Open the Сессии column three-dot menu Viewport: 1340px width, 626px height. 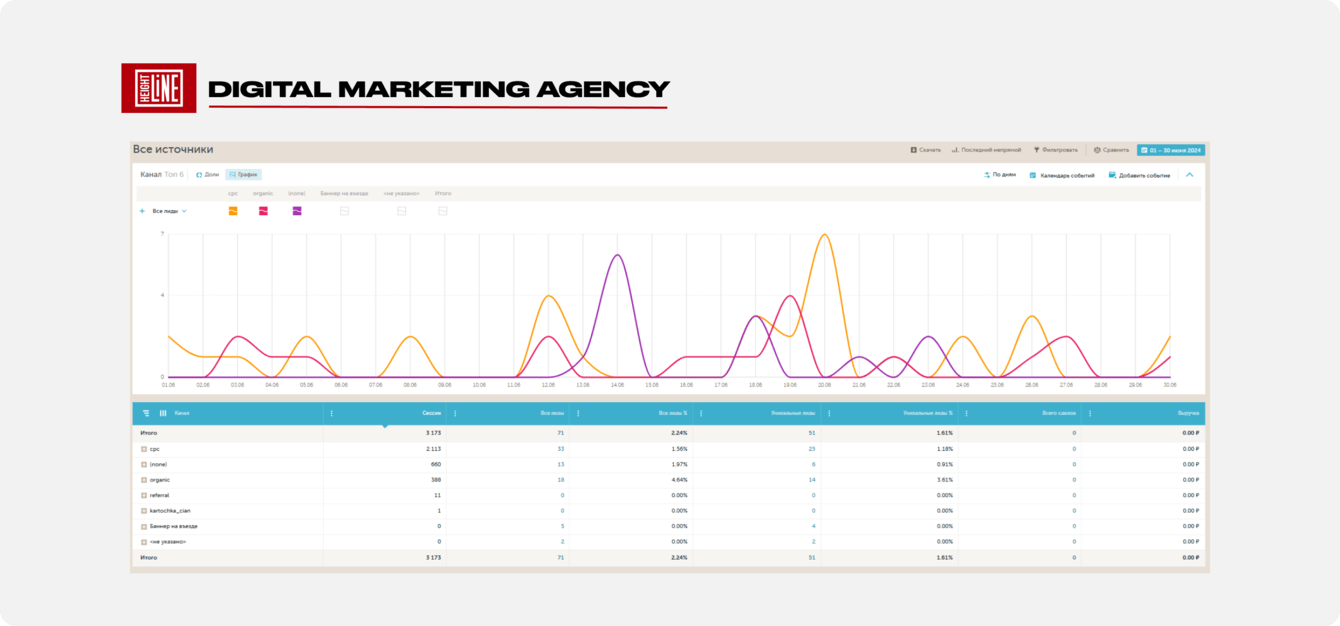332,413
